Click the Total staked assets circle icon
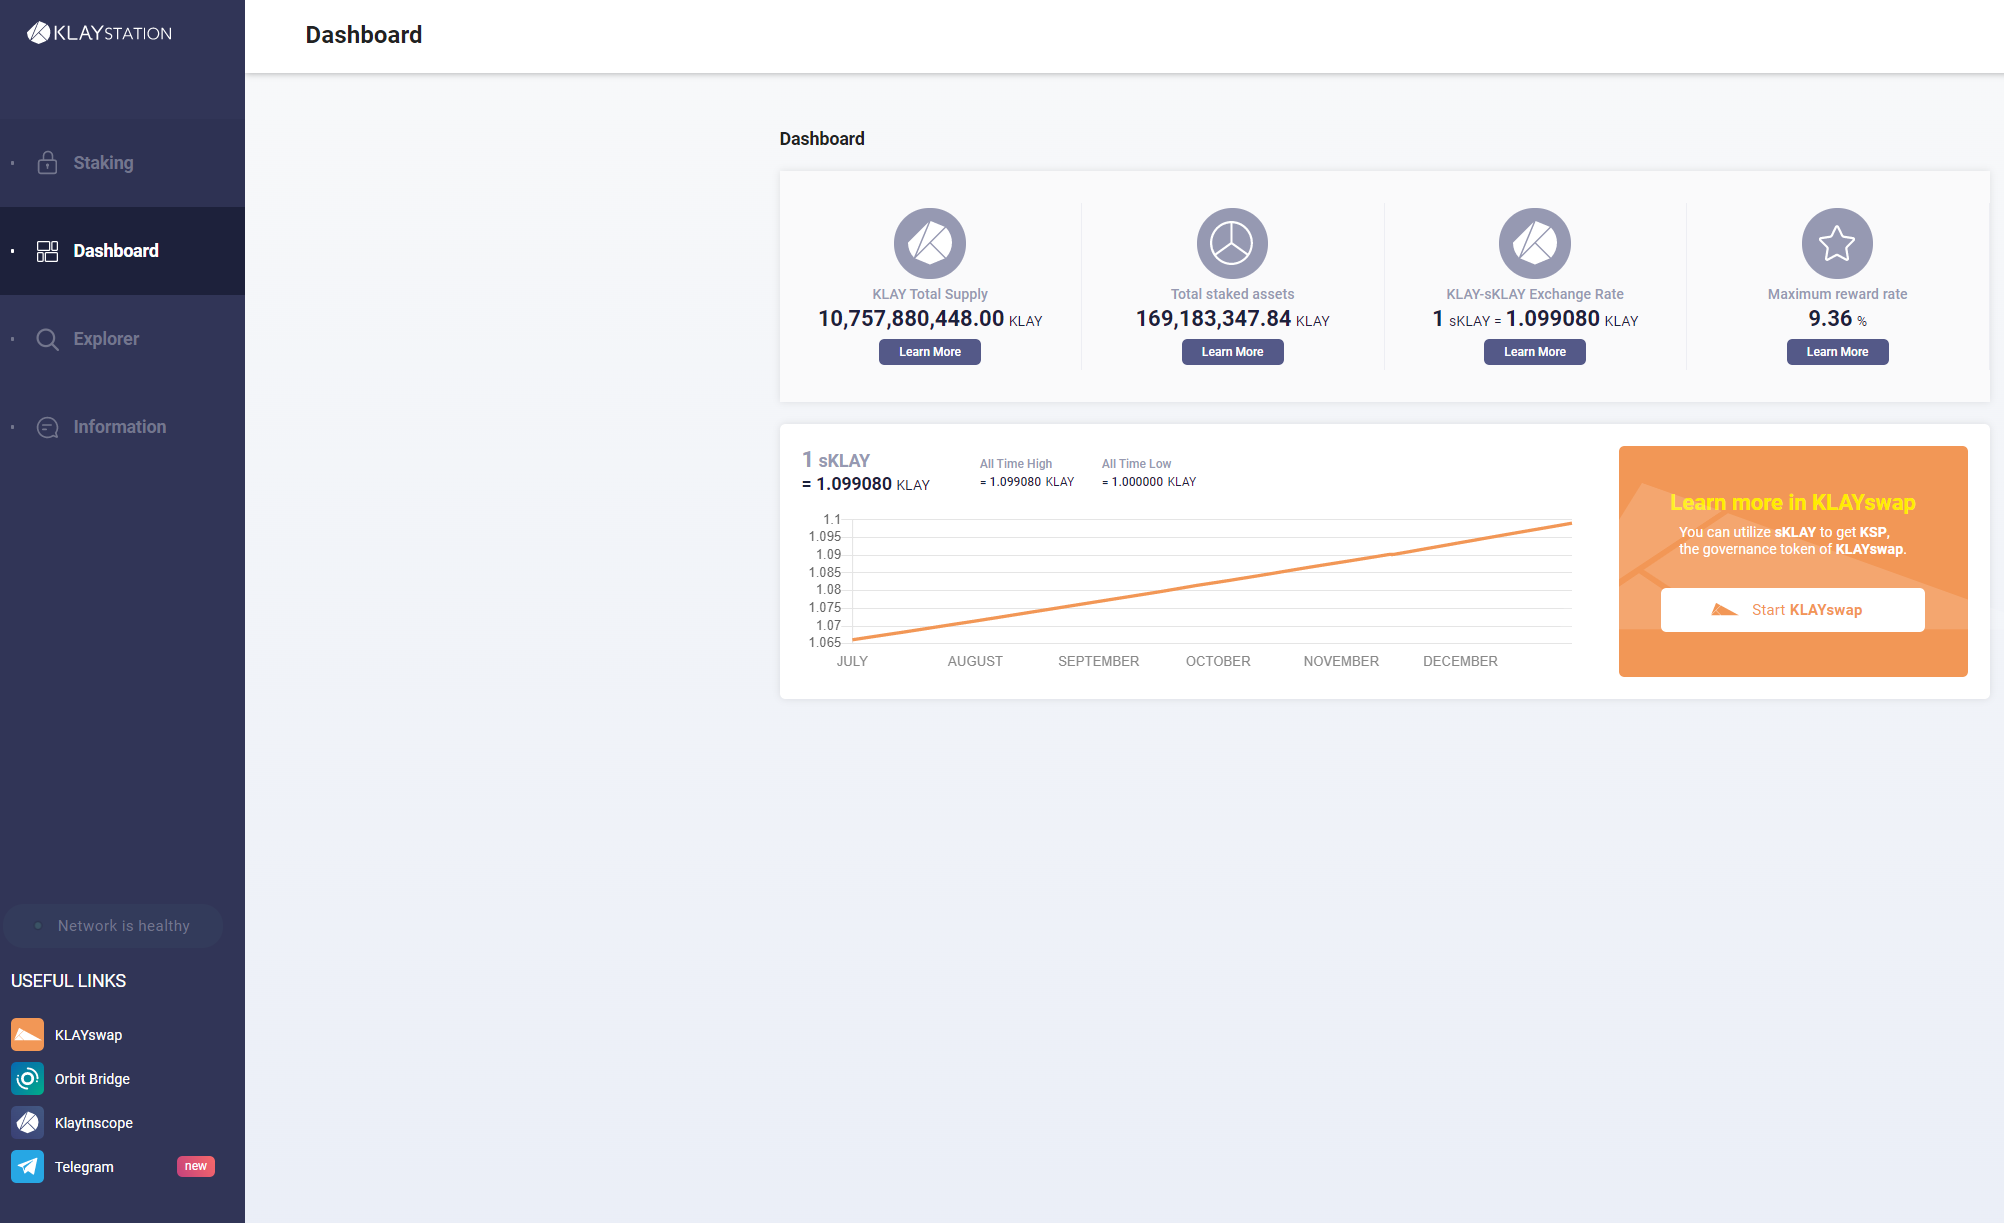Screen dimensions: 2004x1223 [1232, 243]
